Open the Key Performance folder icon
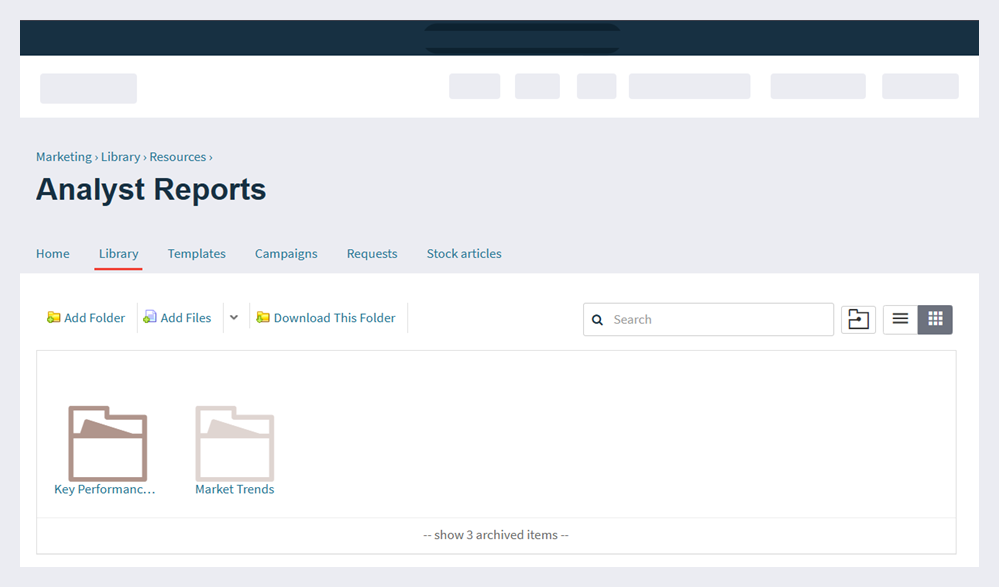 (x=106, y=442)
